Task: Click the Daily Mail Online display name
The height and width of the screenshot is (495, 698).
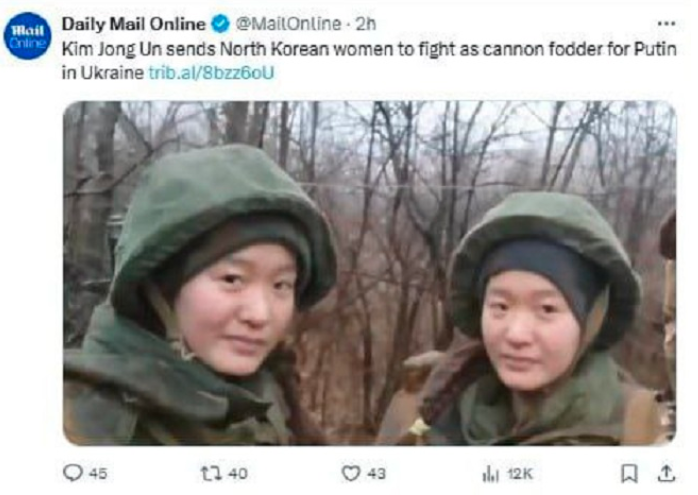Action: (x=134, y=24)
